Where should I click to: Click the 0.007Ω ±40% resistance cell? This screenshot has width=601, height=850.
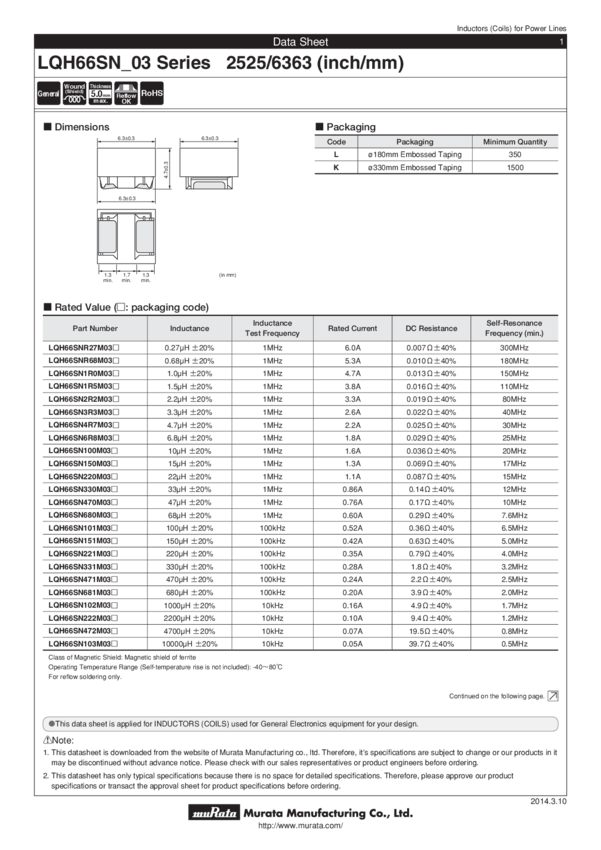pyautogui.click(x=431, y=348)
